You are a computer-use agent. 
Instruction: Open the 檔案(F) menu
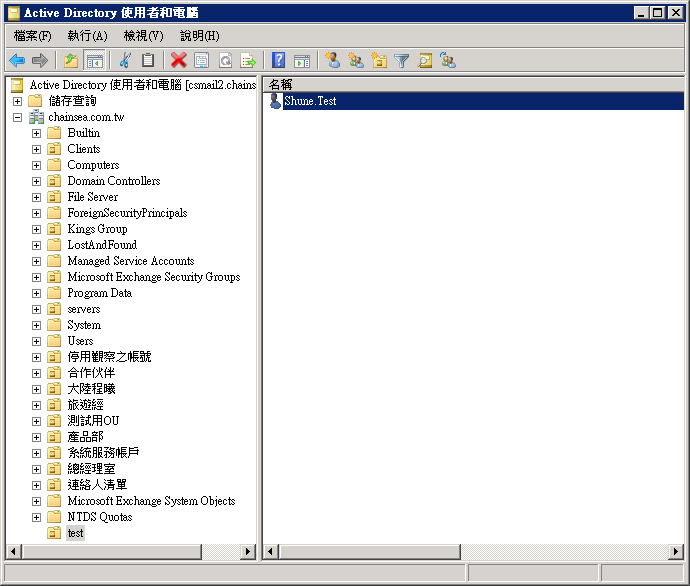pos(33,36)
